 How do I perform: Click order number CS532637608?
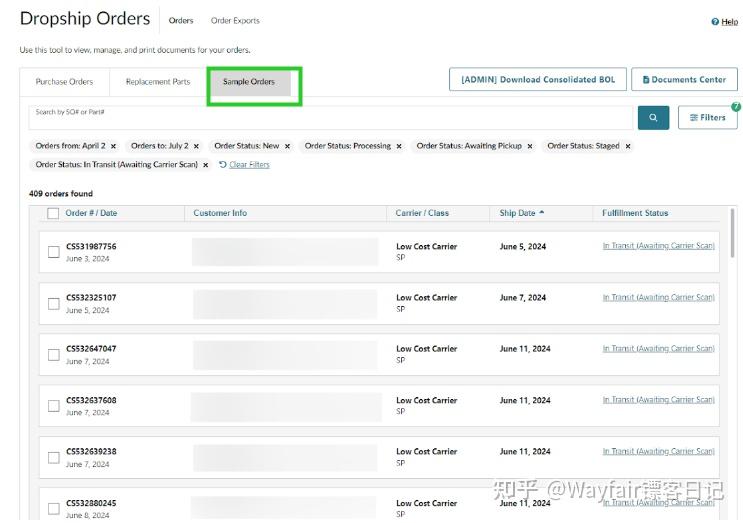pos(91,401)
